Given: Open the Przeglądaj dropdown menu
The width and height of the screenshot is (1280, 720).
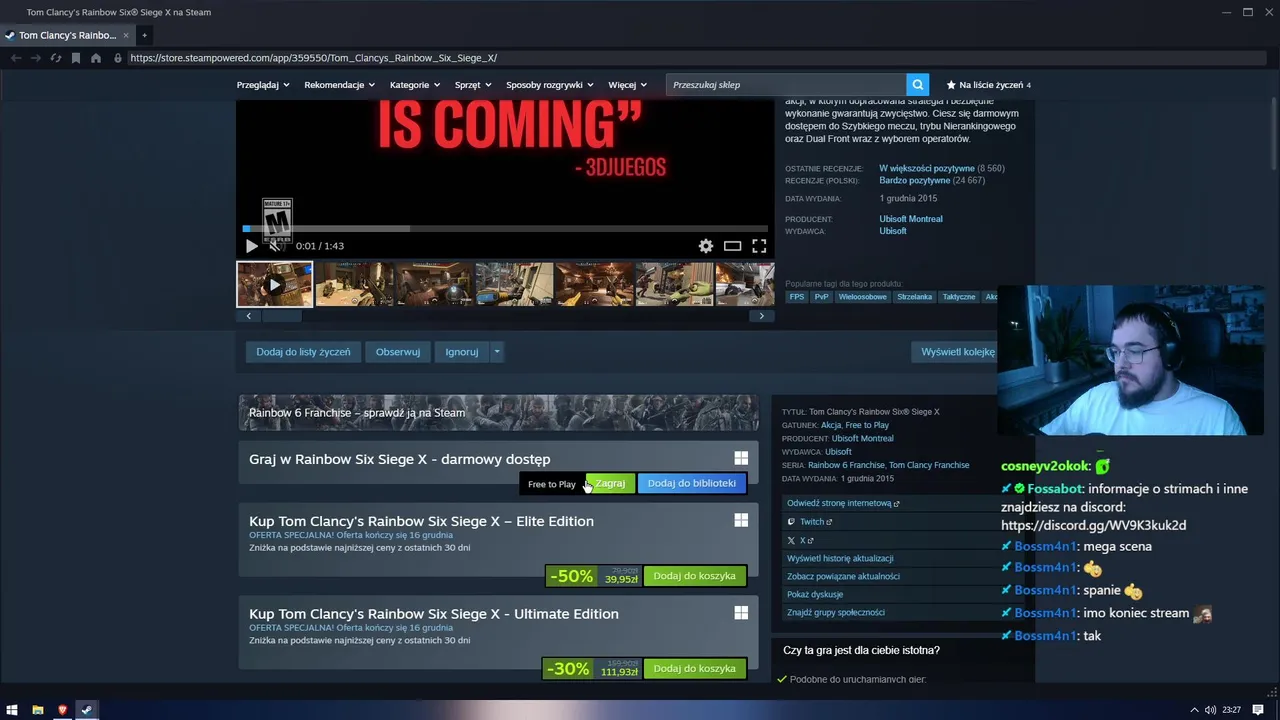Looking at the screenshot, I should coord(263,85).
